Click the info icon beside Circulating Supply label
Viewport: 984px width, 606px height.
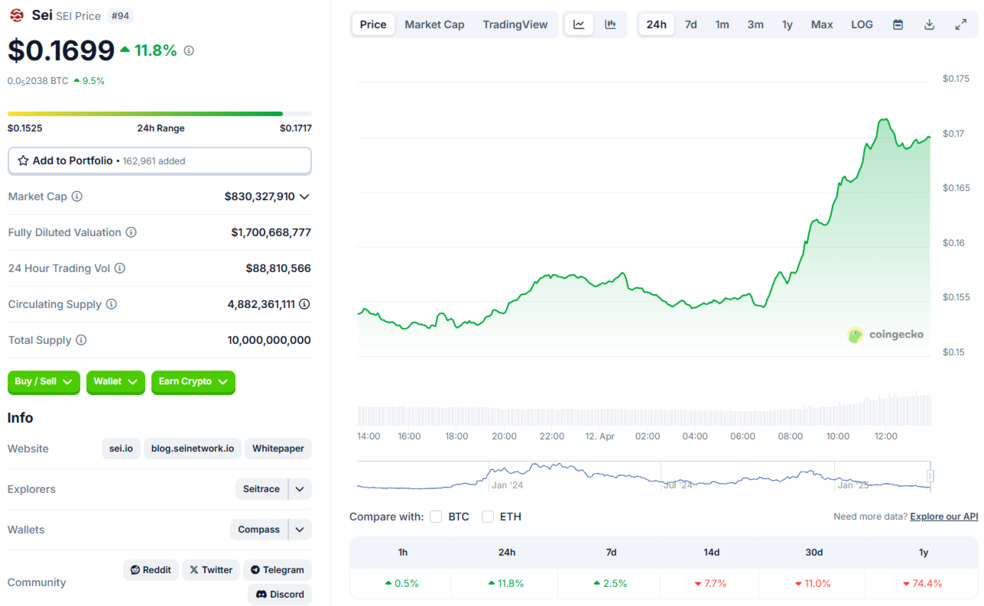(111, 304)
